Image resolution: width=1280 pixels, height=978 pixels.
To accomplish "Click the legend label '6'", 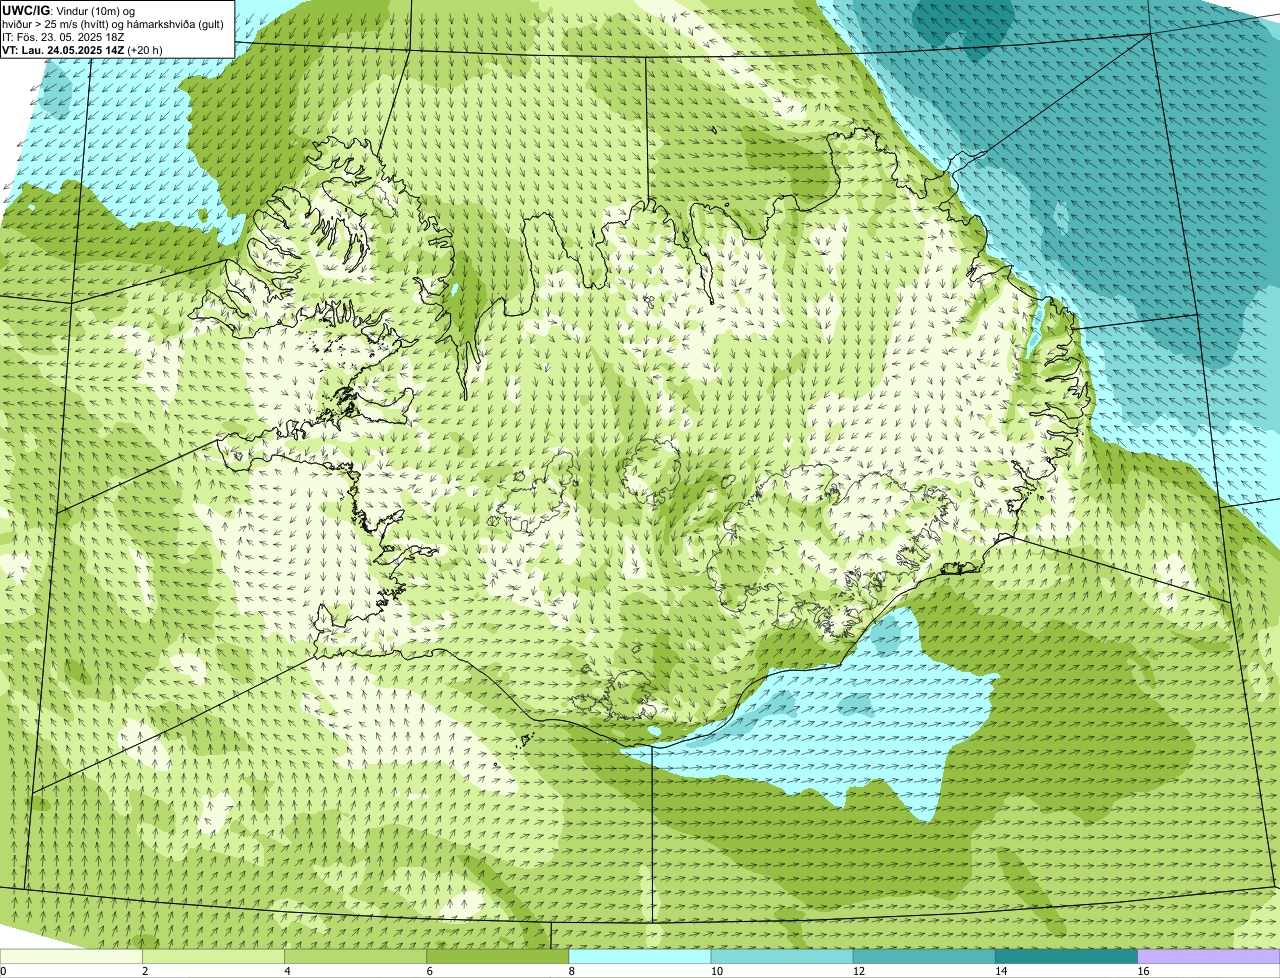I will [430, 971].
